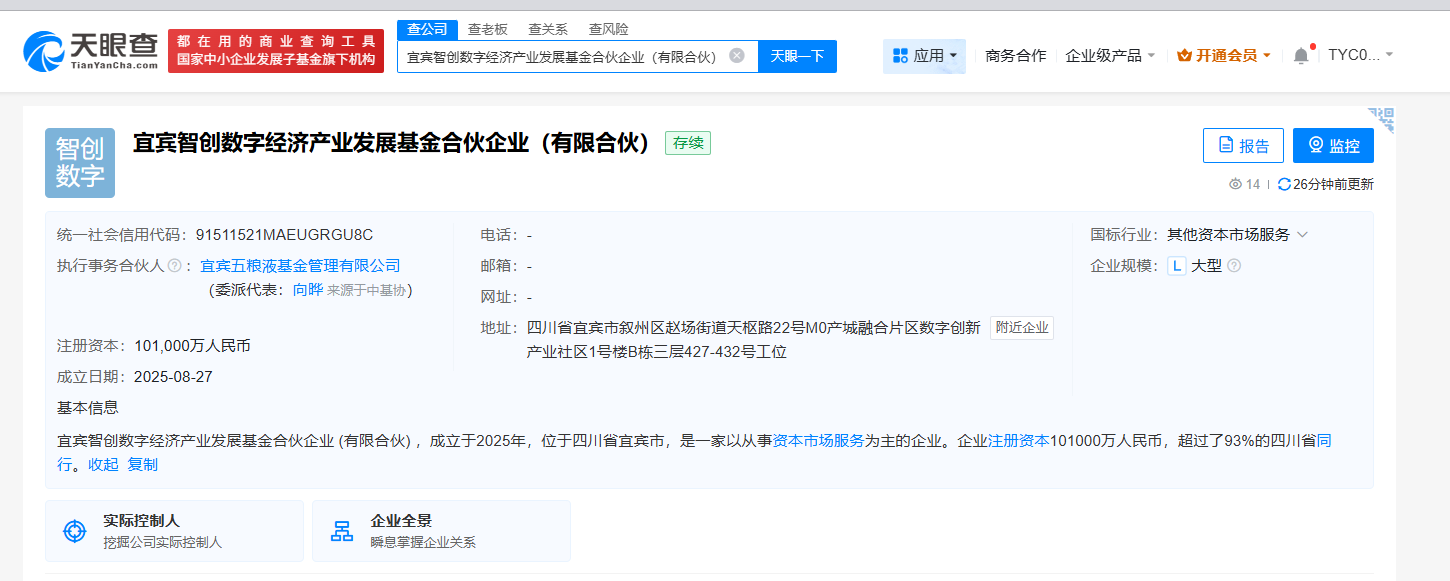Image resolution: width=1450 pixels, height=581 pixels.
Task: Expand the 企业级产品 menu
Action: tap(1110, 56)
